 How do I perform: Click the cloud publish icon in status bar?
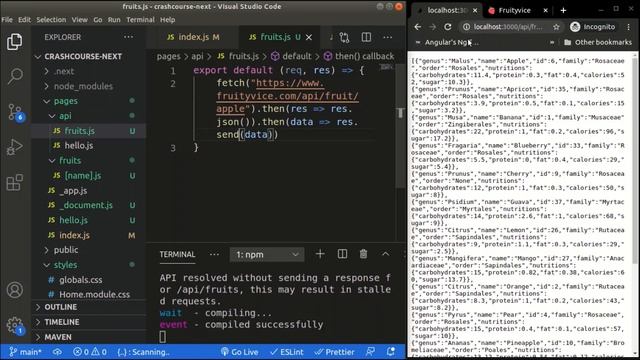pyautogui.click(x=57, y=352)
